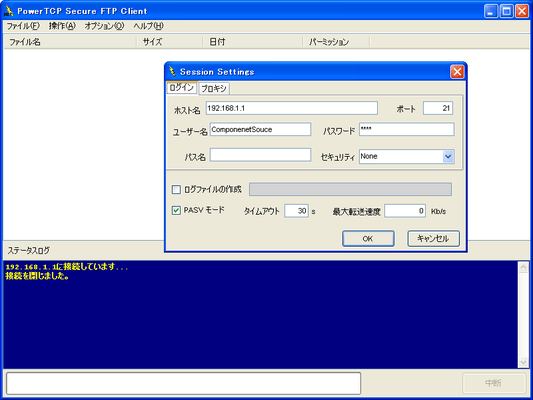Minimize the PowerTCP Secure FTP Client window
This screenshot has height=400, width=533.
click(491, 11)
